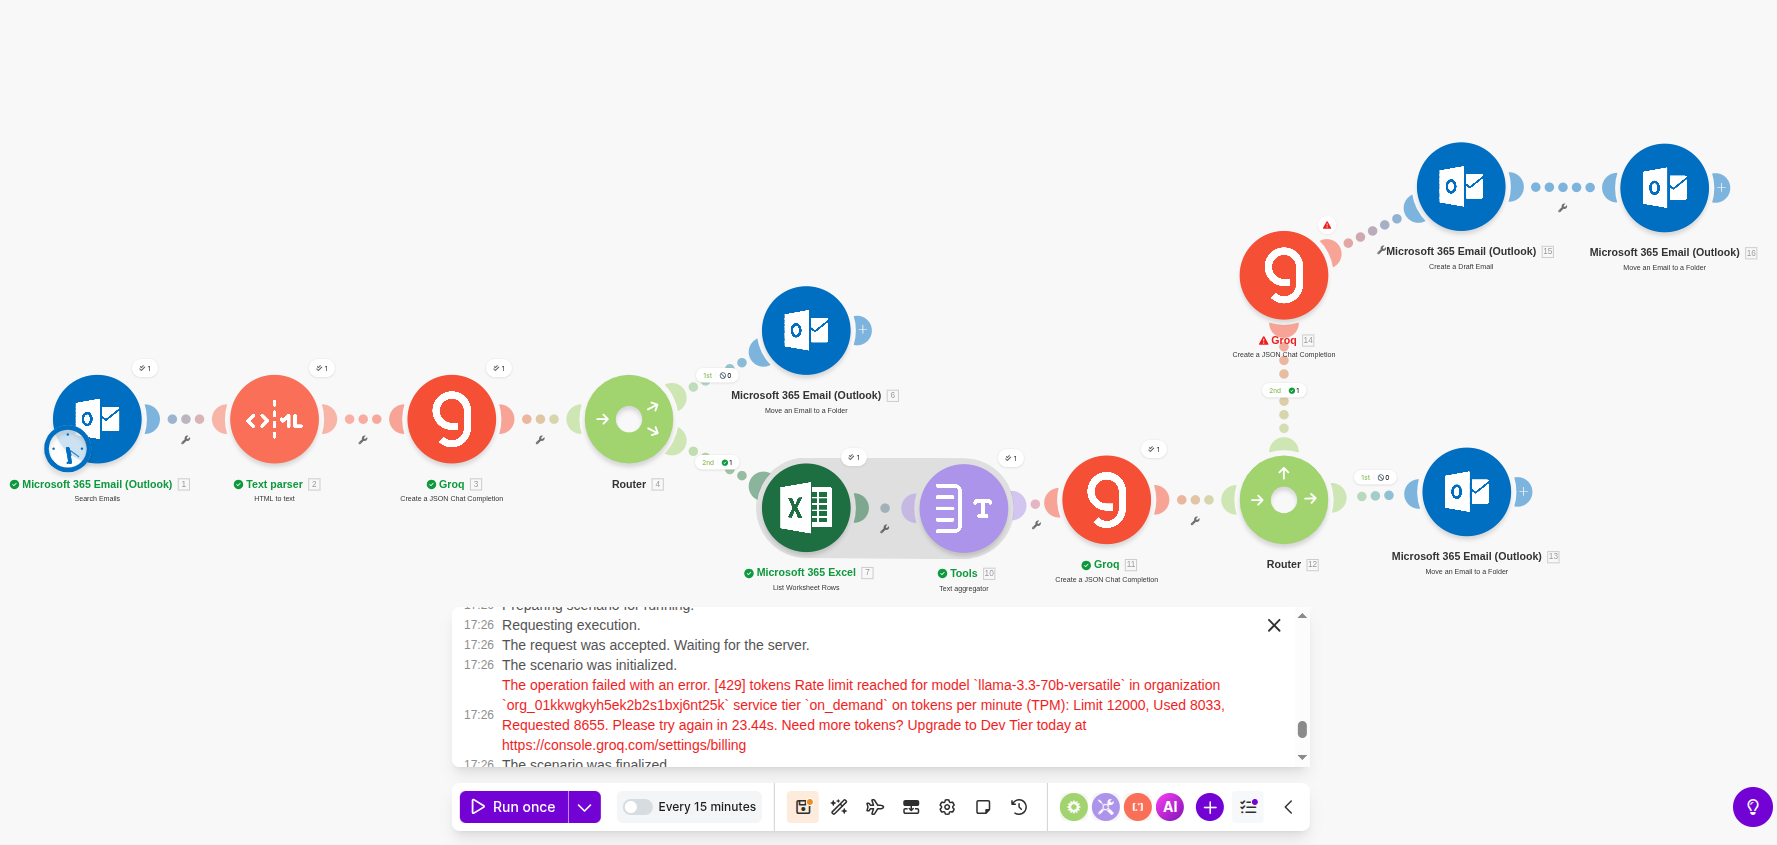Click the save scenario icon
Viewport: 1777px width, 845px height.
click(803, 807)
